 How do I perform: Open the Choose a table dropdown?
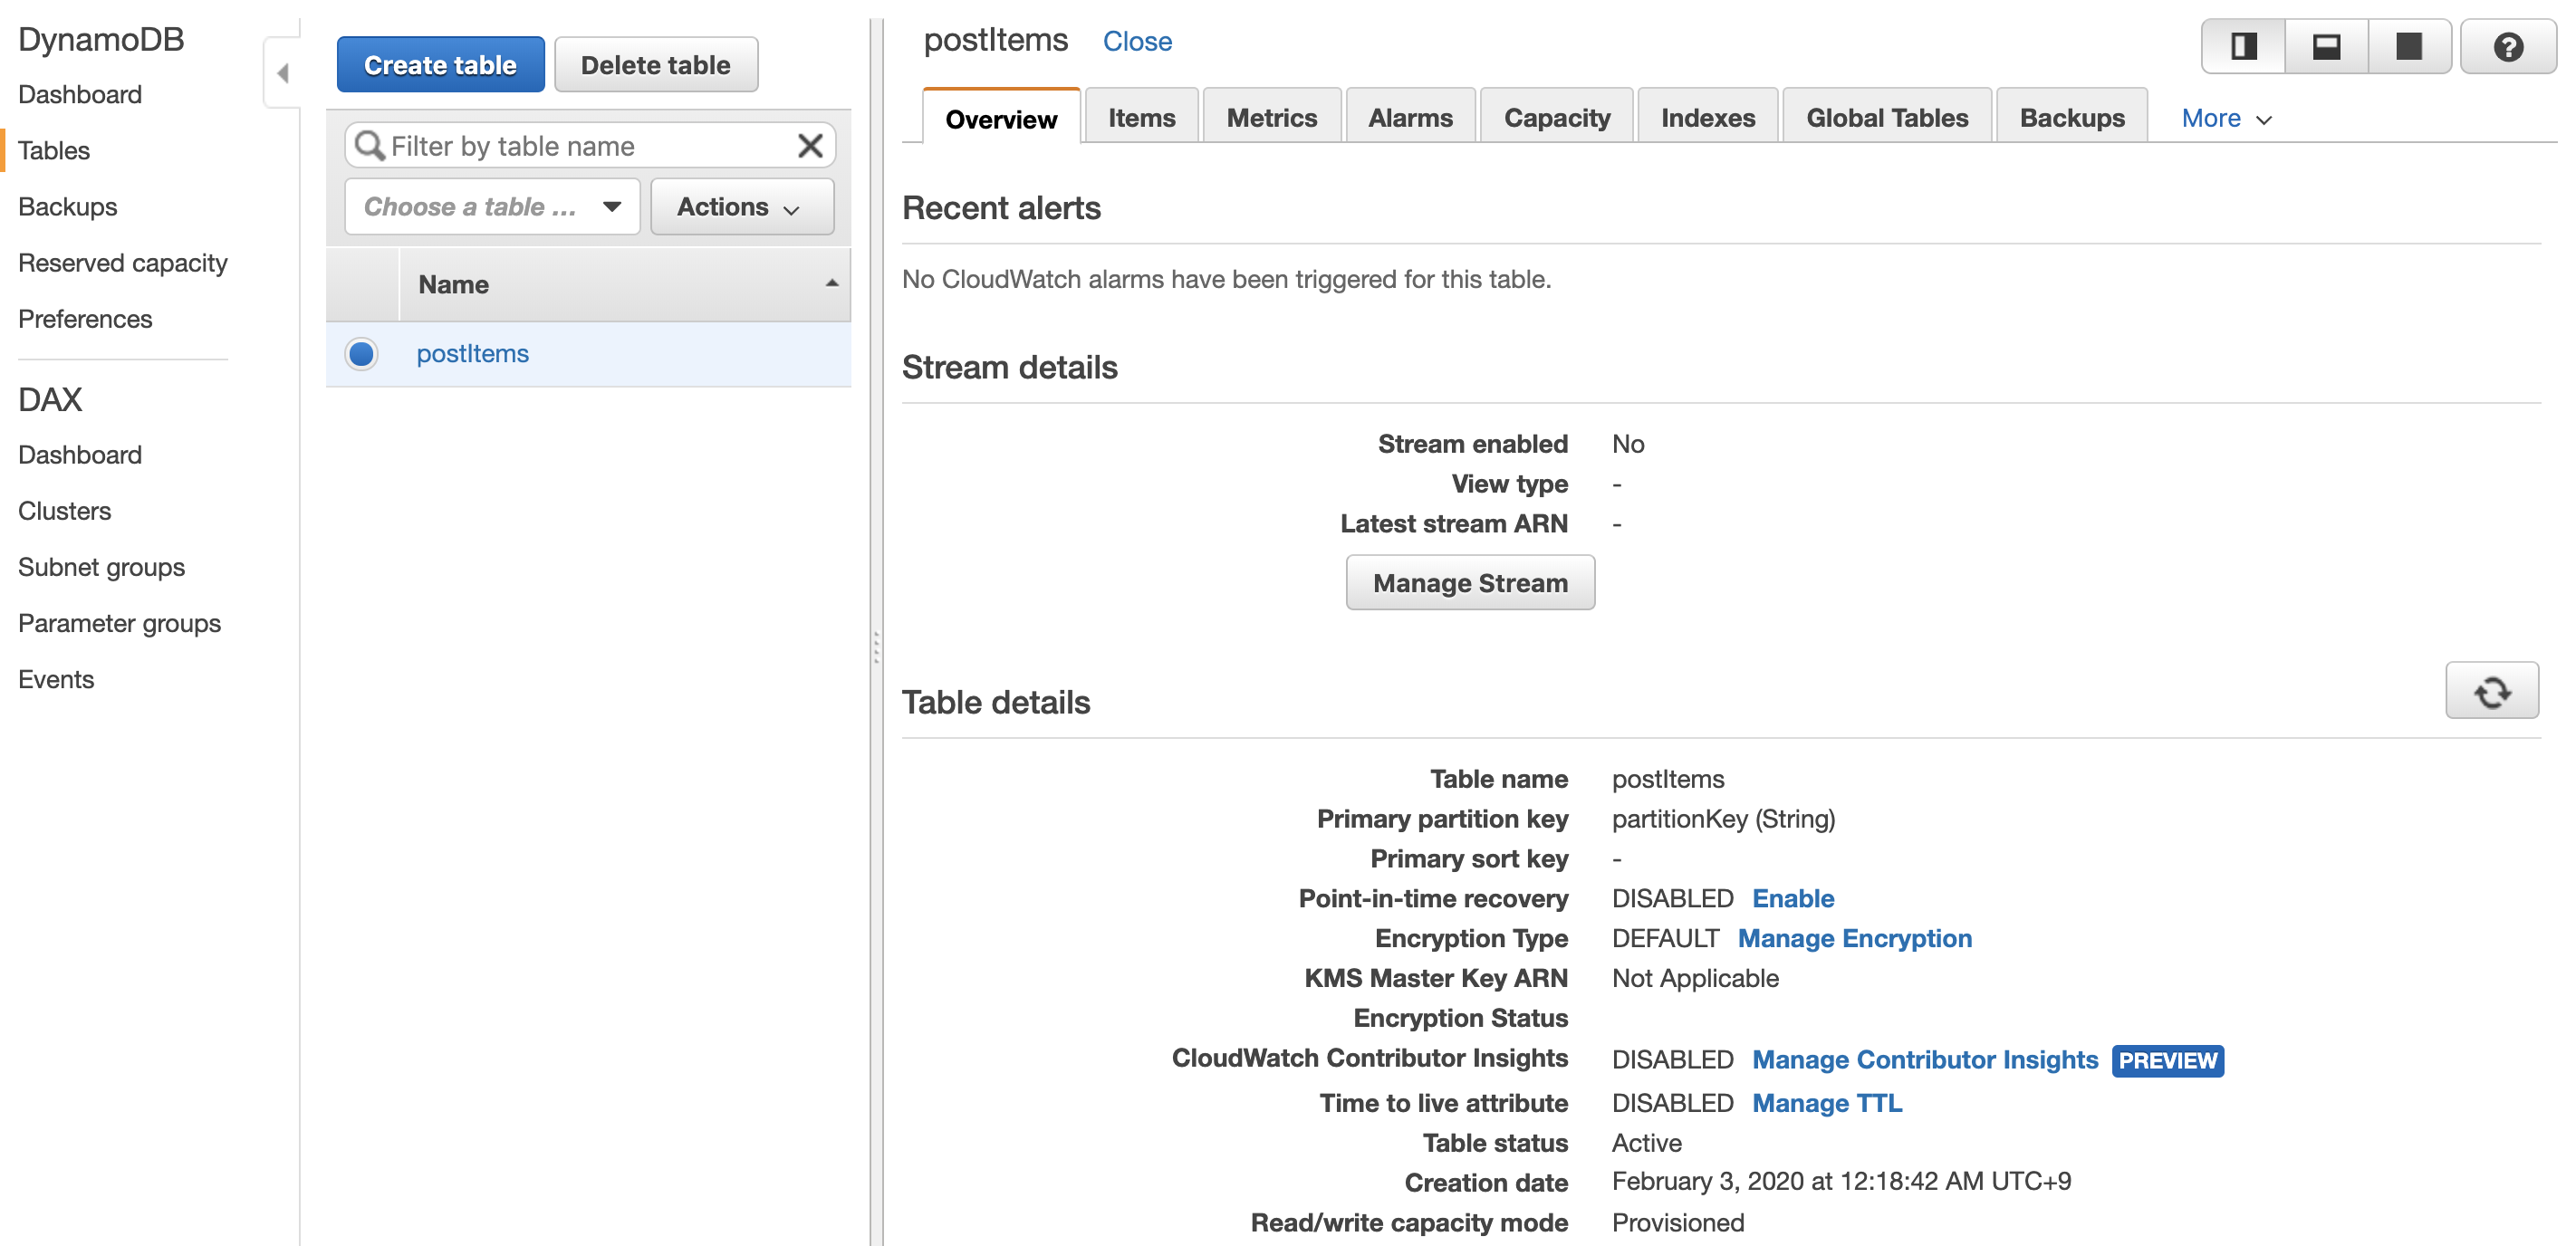tap(492, 207)
